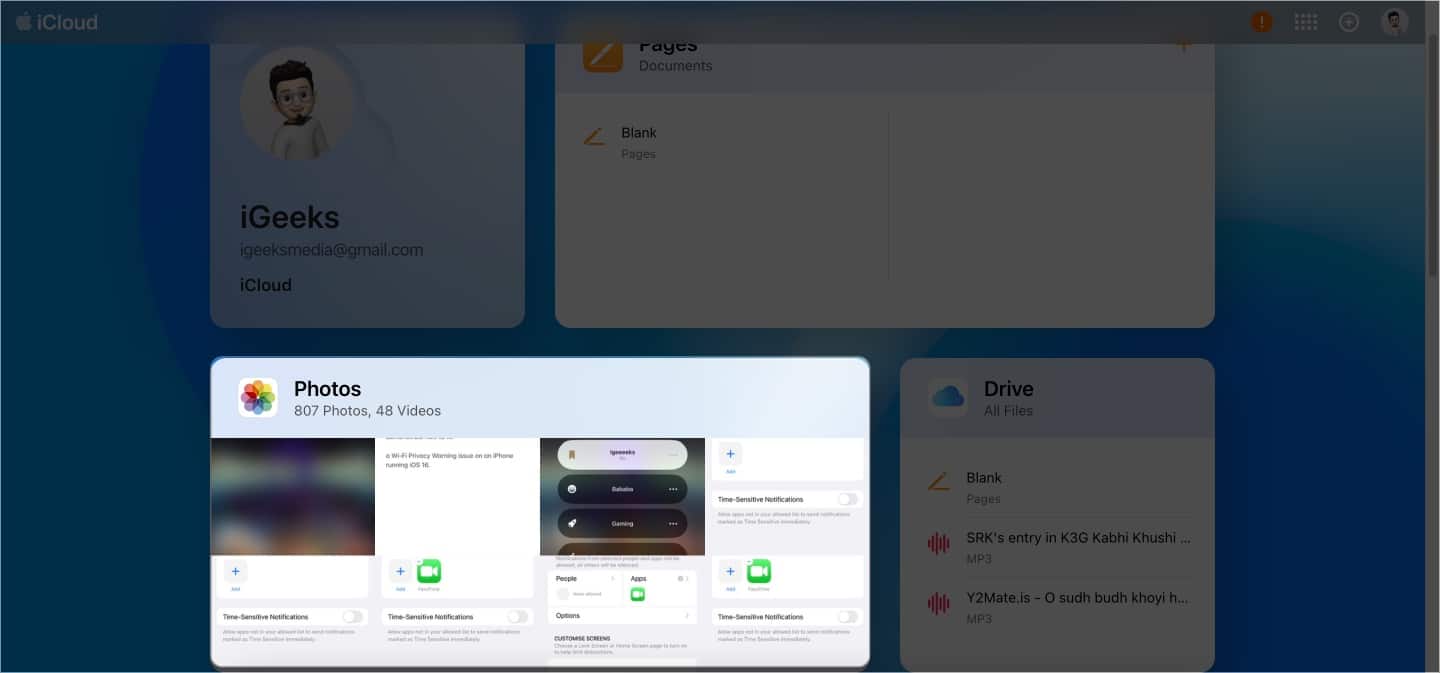The image size is (1440, 673).
Task: Click the Pages Documents subtitle
Action: 676,66
